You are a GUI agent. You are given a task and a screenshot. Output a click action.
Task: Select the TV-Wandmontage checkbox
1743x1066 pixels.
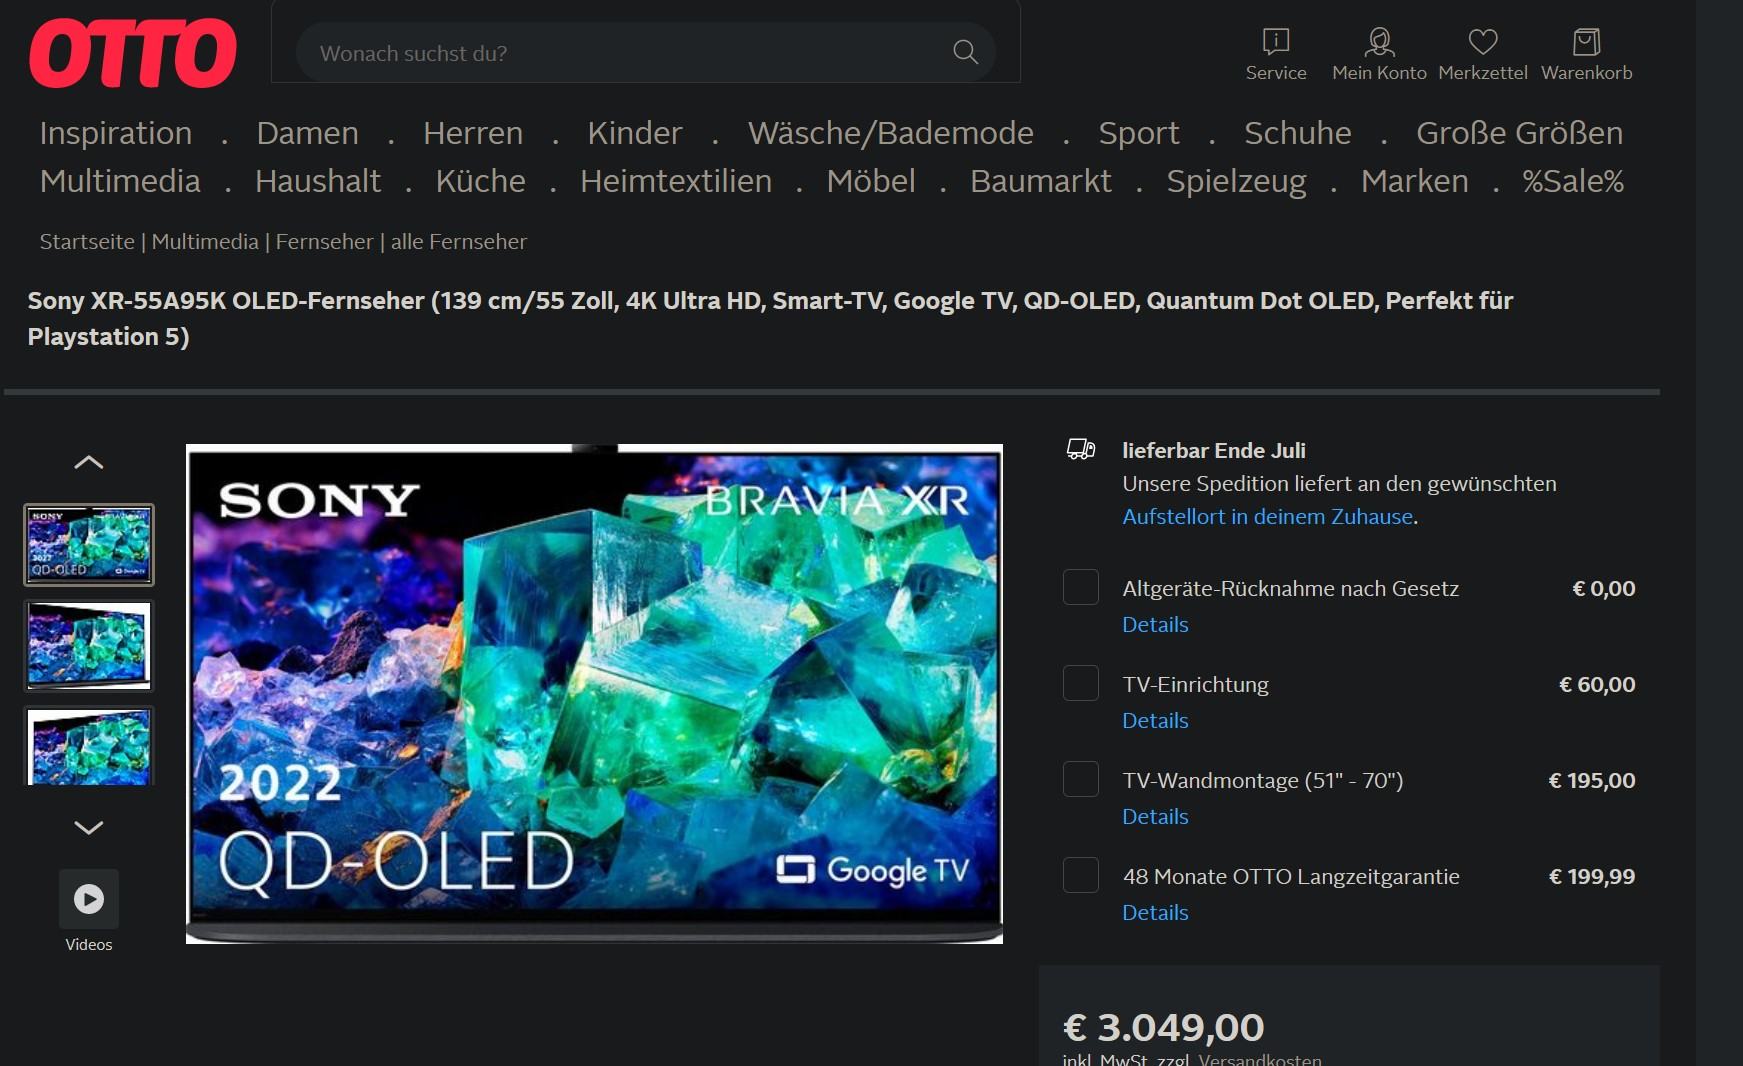click(x=1081, y=779)
